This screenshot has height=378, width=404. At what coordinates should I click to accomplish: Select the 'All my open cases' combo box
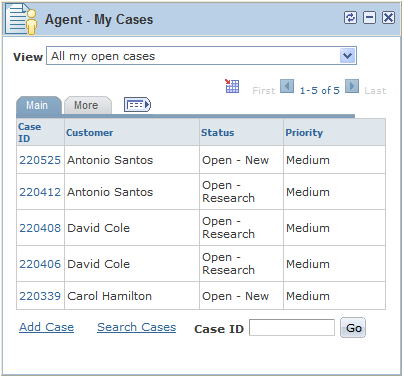[x=201, y=56]
